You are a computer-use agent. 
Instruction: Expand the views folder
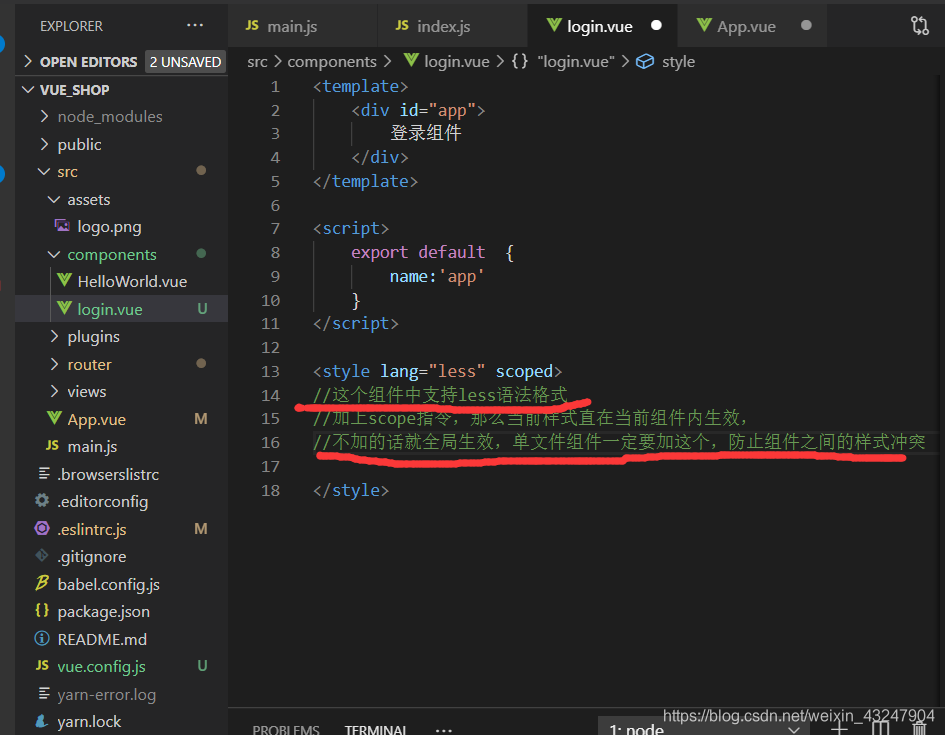click(x=54, y=392)
